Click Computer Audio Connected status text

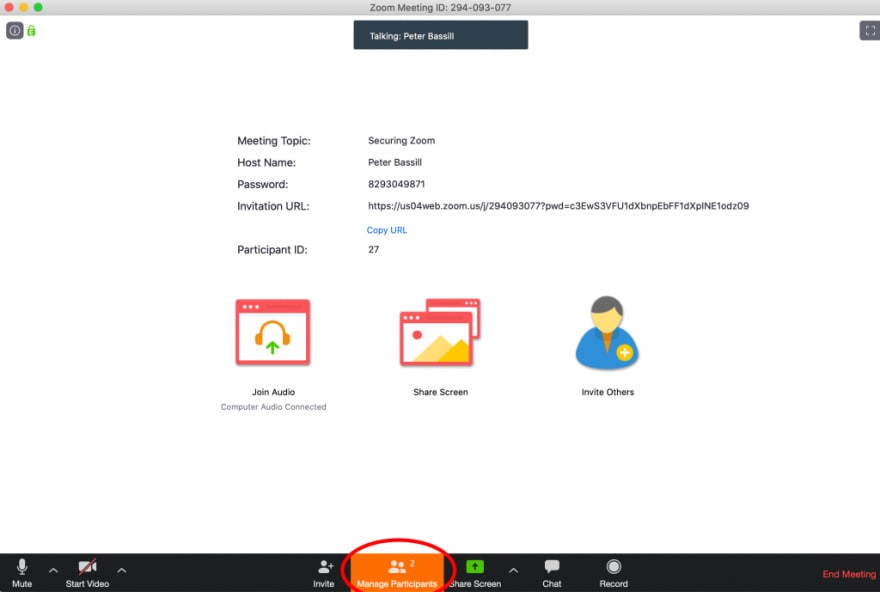pyautogui.click(x=273, y=407)
